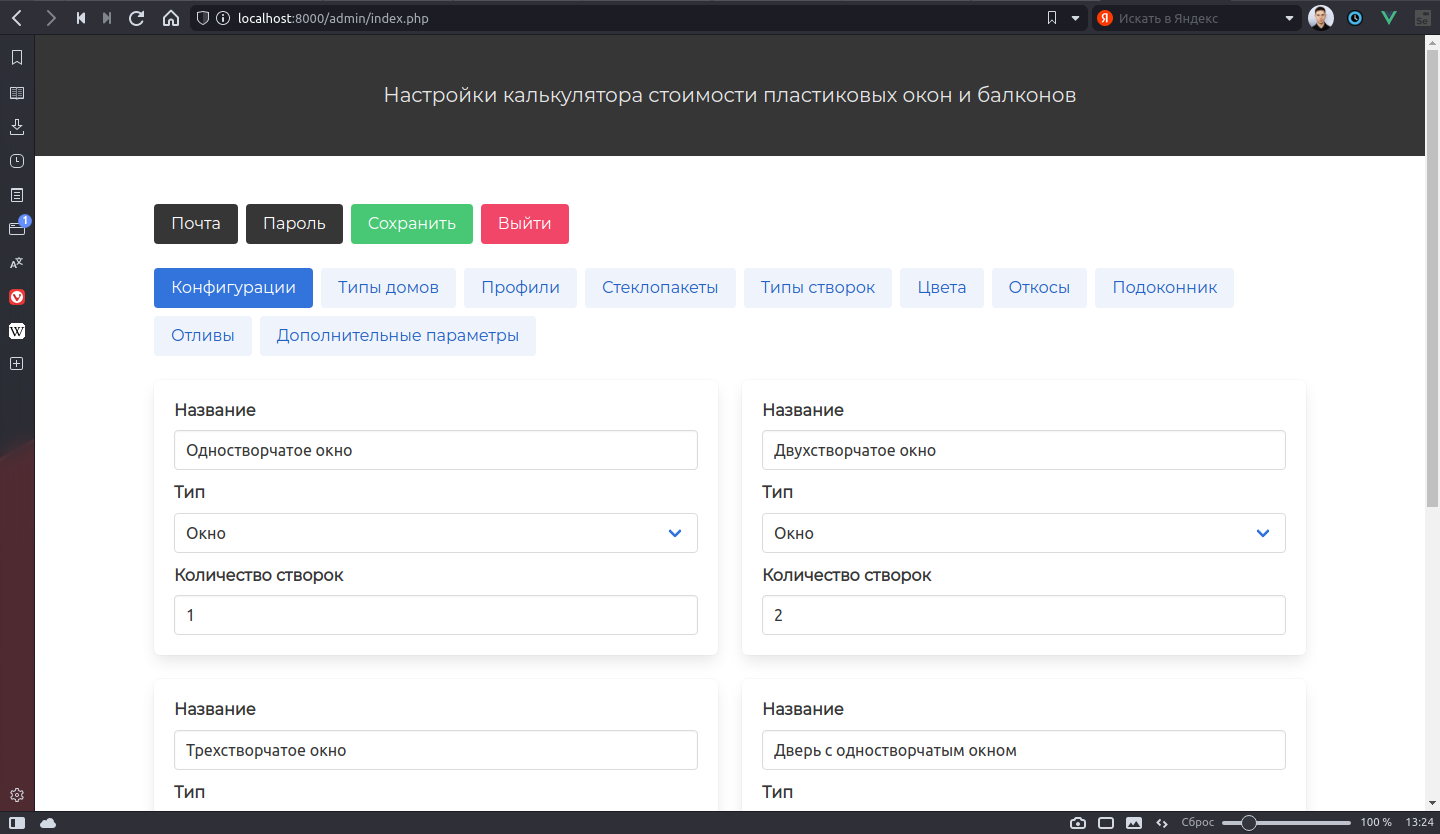Edit name field Дверь с одностворчатым окном
The image size is (1440, 834).
click(x=1024, y=750)
